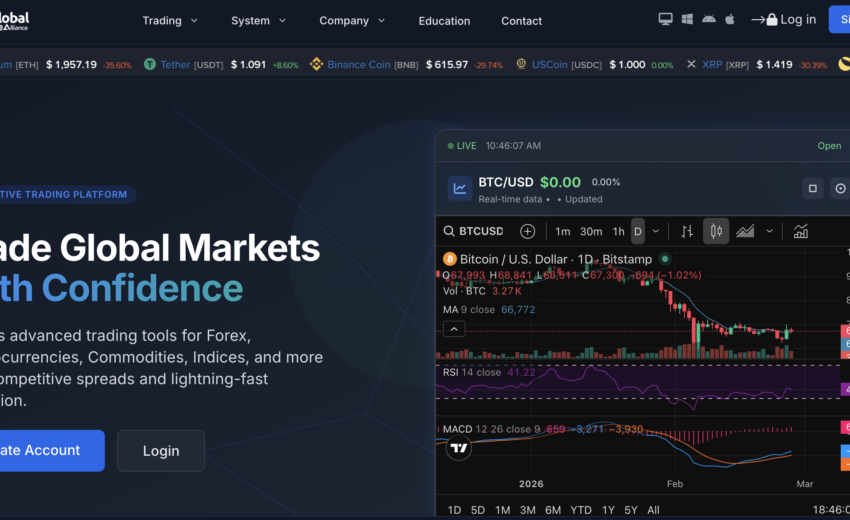The width and height of the screenshot is (850, 520).
Task: Open the BTCUSD symbol search
Action: pyautogui.click(x=473, y=232)
